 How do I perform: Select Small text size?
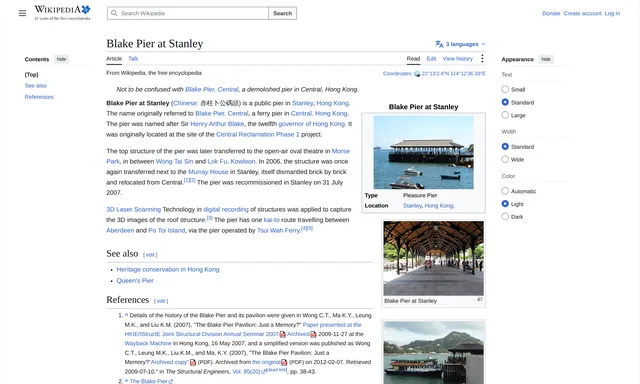(505, 89)
